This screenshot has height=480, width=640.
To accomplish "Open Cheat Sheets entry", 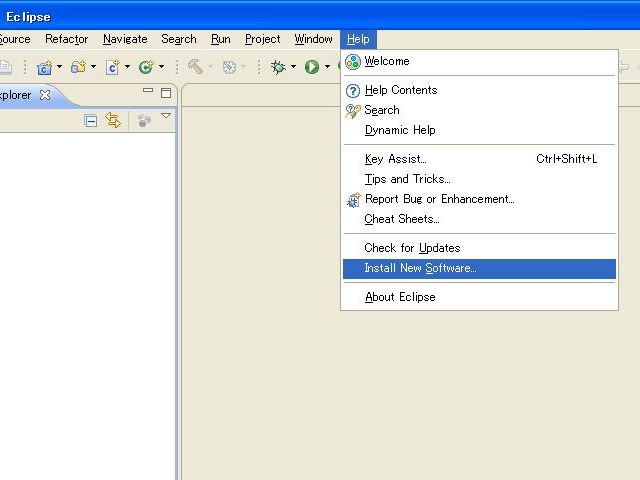I will [479, 219].
